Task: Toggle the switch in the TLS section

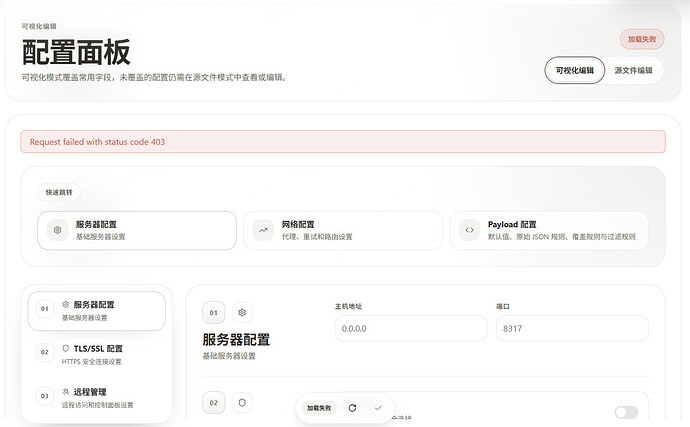Action: [627, 412]
